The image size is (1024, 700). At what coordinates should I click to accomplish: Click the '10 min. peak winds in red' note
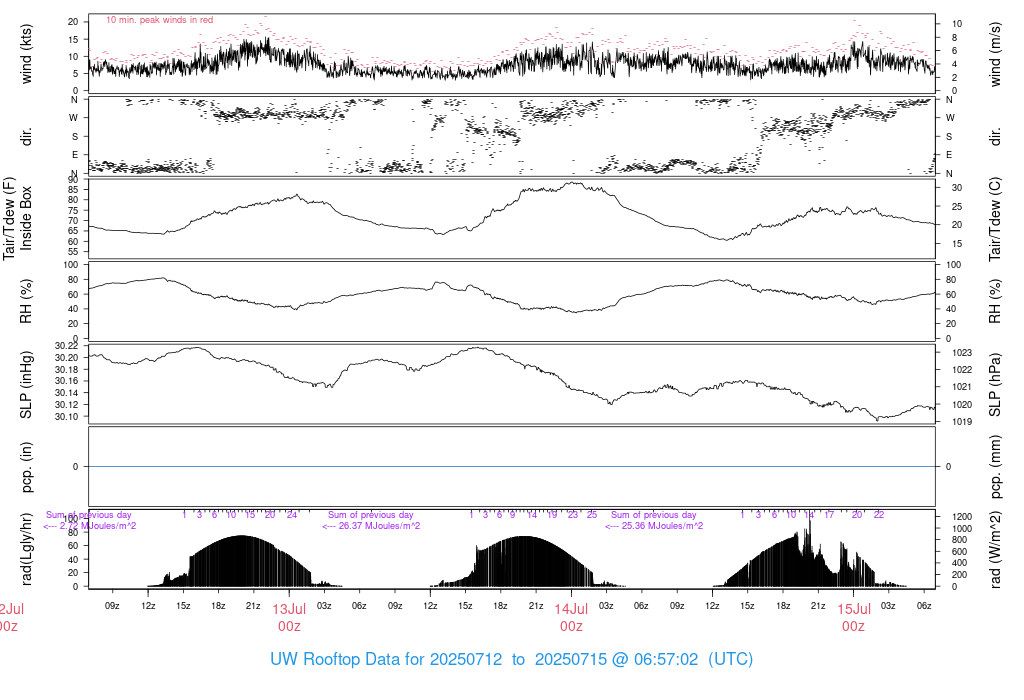(159, 20)
